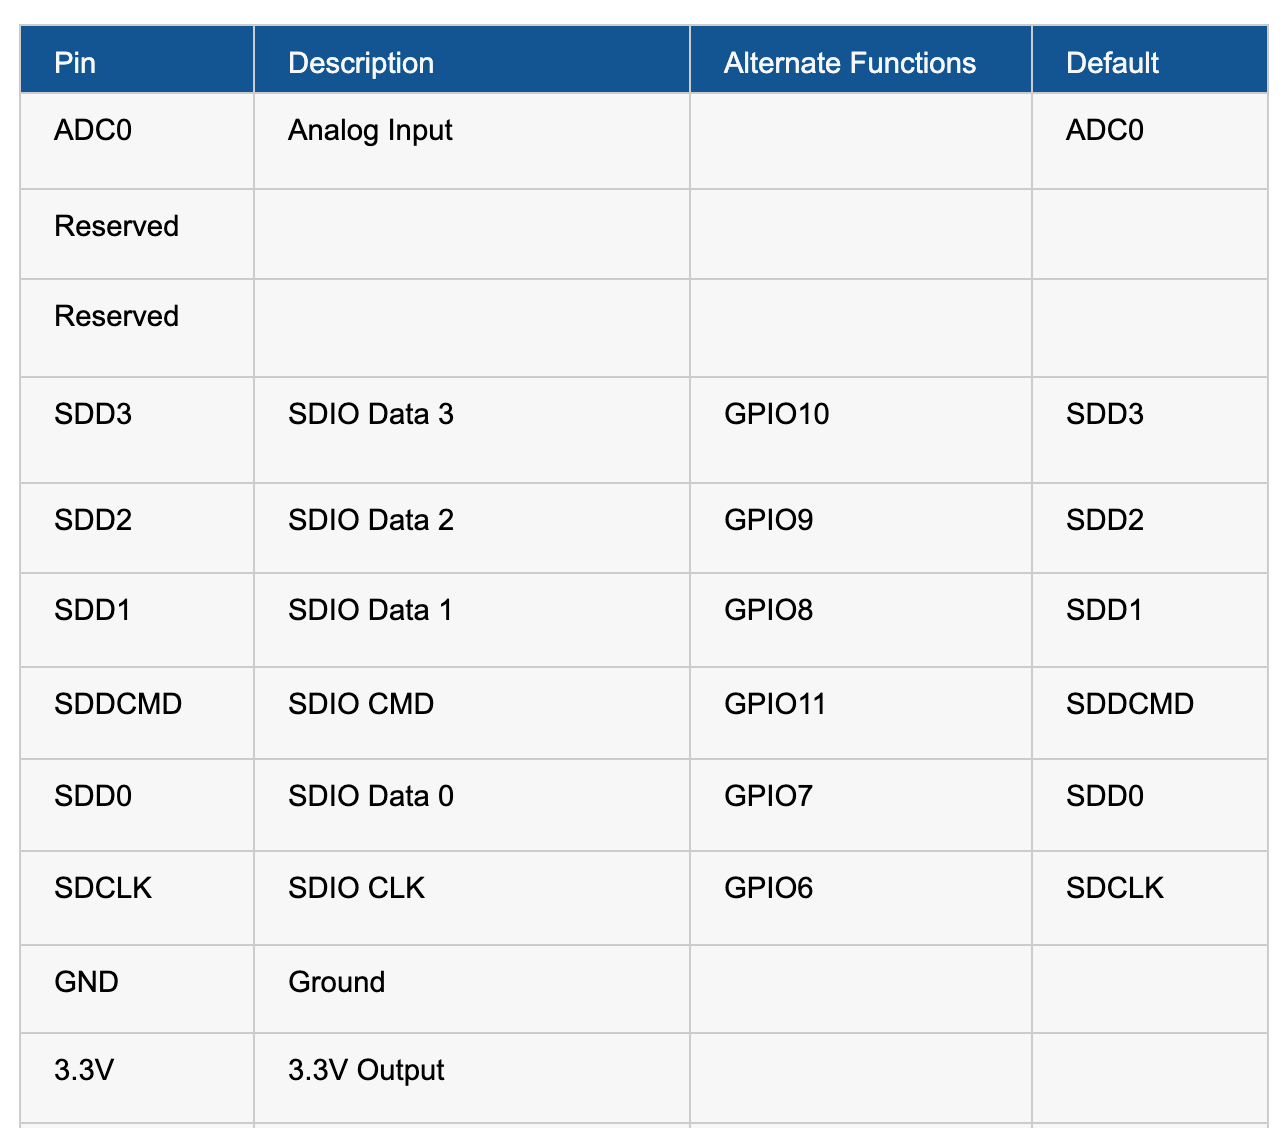Click the GPIO8 cell
The height and width of the screenshot is (1128, 1284).
pyautogui.click(x=861, y=620)
